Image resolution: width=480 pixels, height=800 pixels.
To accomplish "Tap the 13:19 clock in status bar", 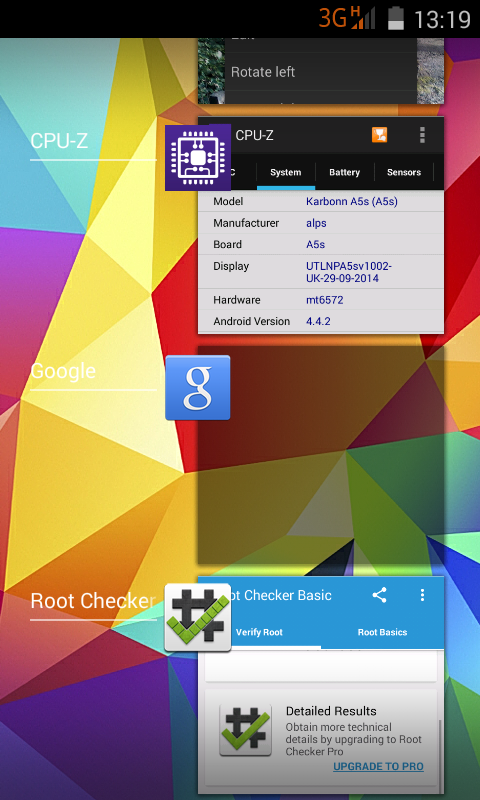I will coord(442,19).
